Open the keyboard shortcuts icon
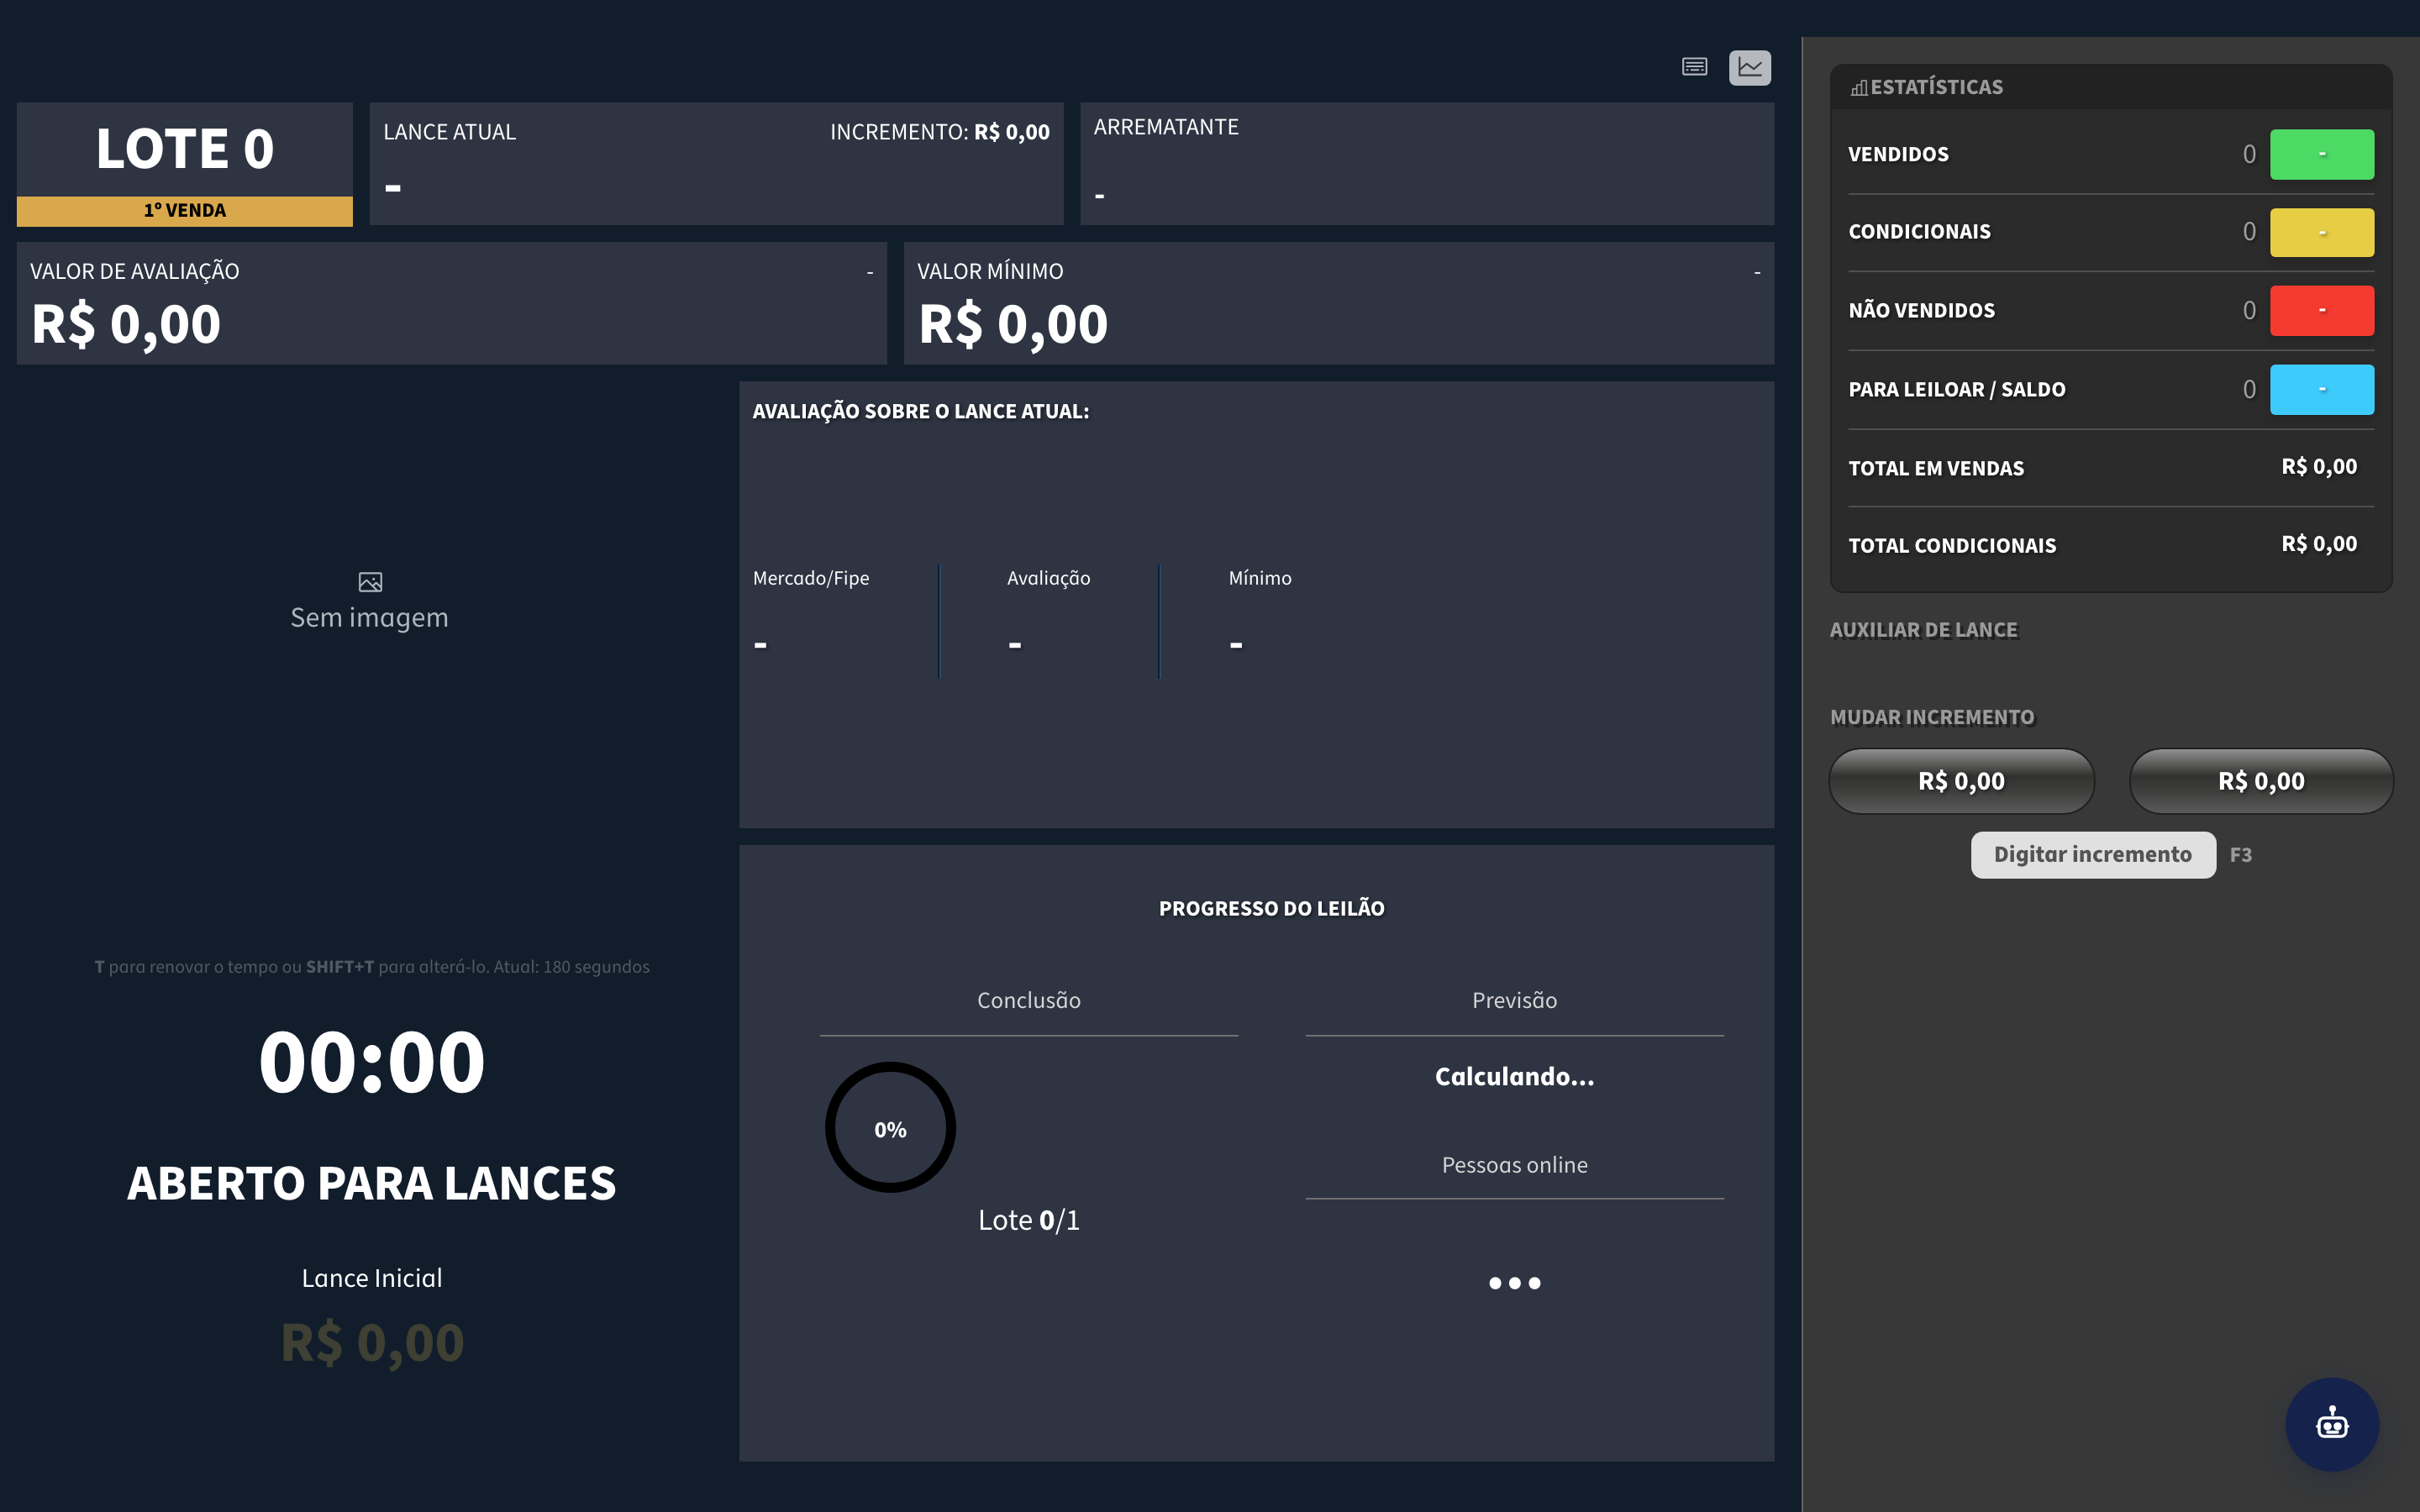 tap(1694, 67)
